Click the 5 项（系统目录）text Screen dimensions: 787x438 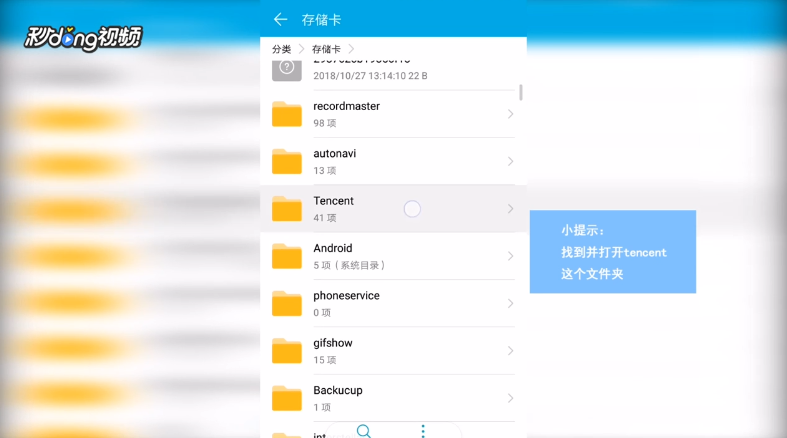[x=349, y=265]
